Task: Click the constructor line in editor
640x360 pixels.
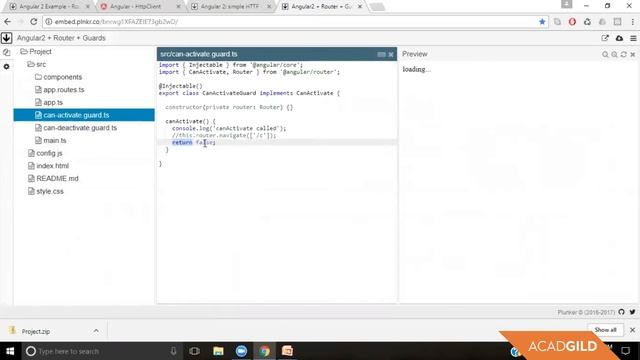Action: coord(229,107)
